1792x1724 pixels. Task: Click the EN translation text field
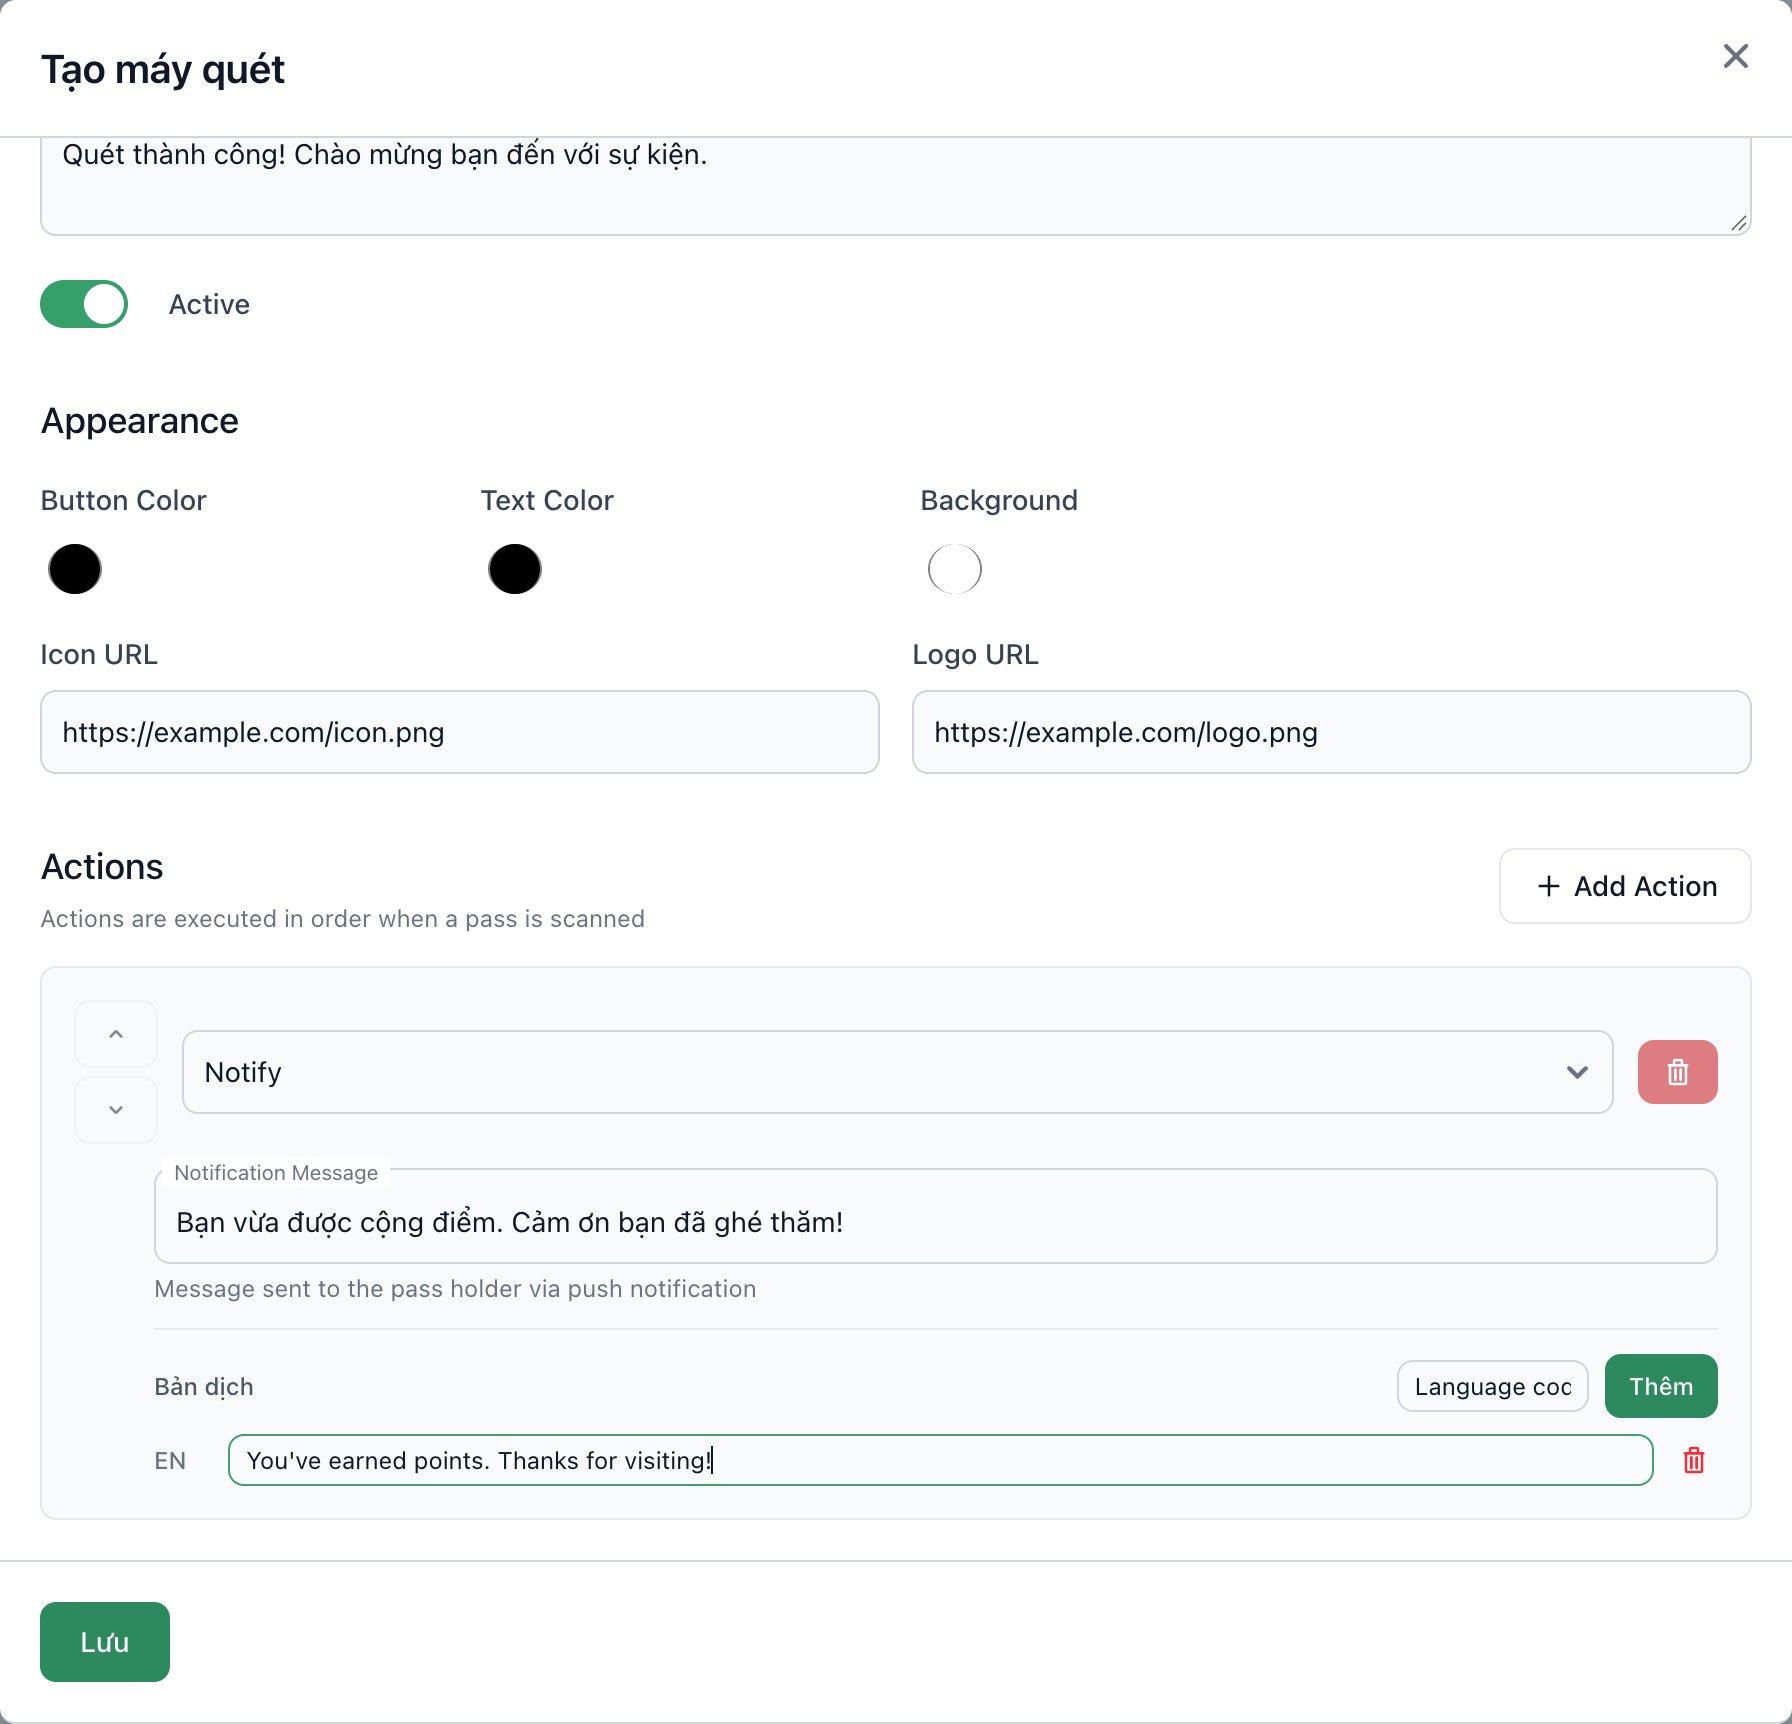tap(940, 1460)
